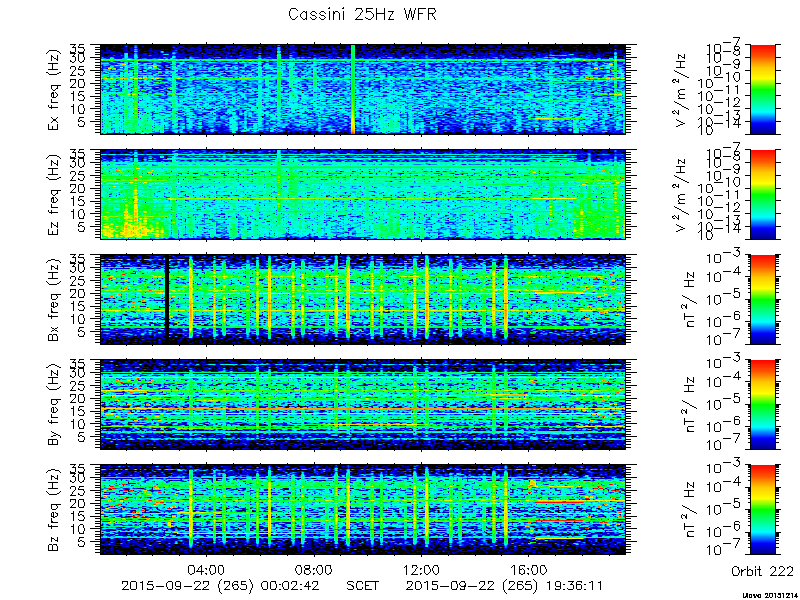Image resolution: width=800 pixels, height=600 pixels.
Task: Click the Cassini 25Hz WFR title
Action: click(362, 15)
